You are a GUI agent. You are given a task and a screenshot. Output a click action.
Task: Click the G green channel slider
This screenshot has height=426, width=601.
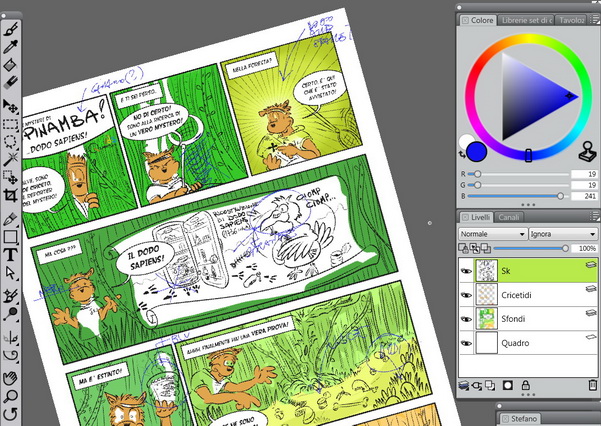[x=518, y=185]
